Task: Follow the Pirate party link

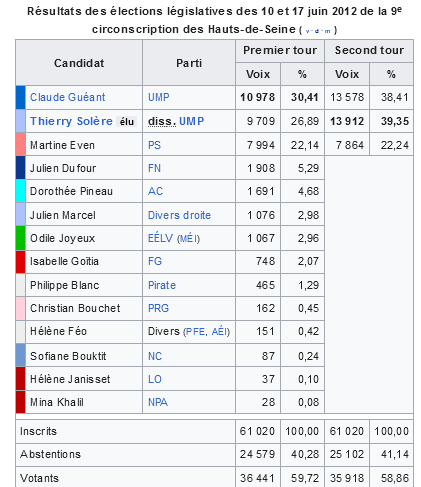Action: tap(162, 285)
